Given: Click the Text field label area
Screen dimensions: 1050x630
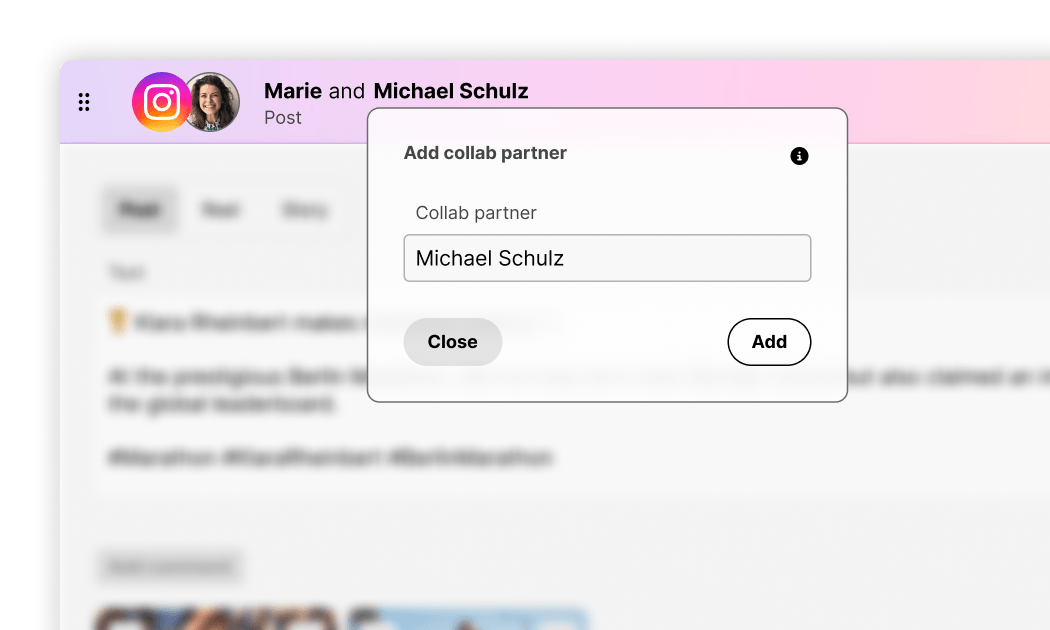Looking at the screenshot, I should [126, 271].
